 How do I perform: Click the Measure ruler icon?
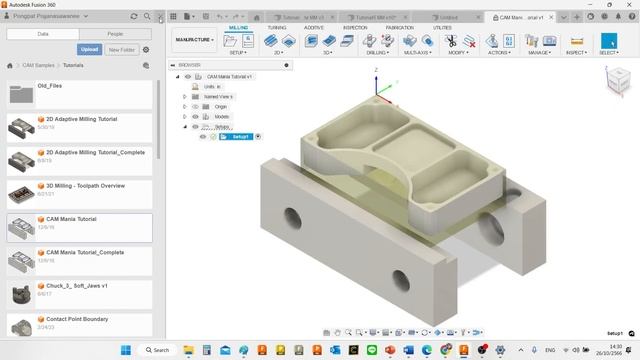[x=577, y=41]
